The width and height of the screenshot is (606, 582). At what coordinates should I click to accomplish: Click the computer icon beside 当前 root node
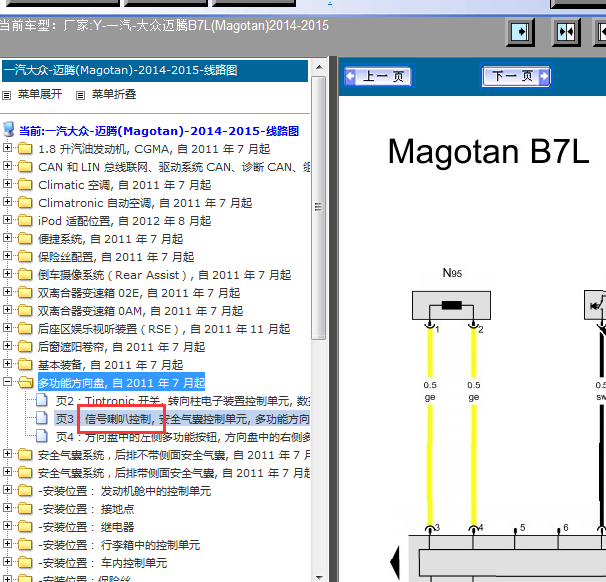pyautogui.click(x=9, y=130)
